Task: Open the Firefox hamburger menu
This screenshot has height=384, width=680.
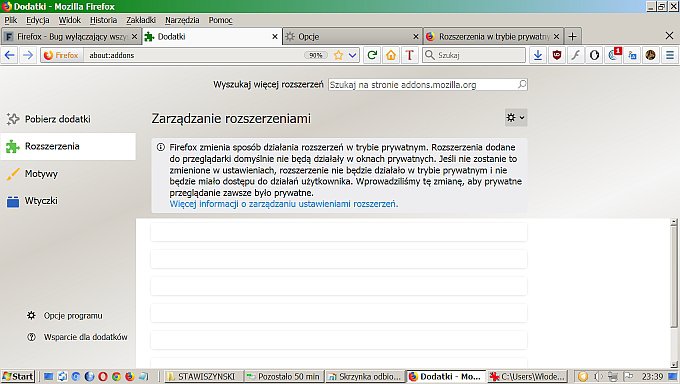Action: pos(670,55)
